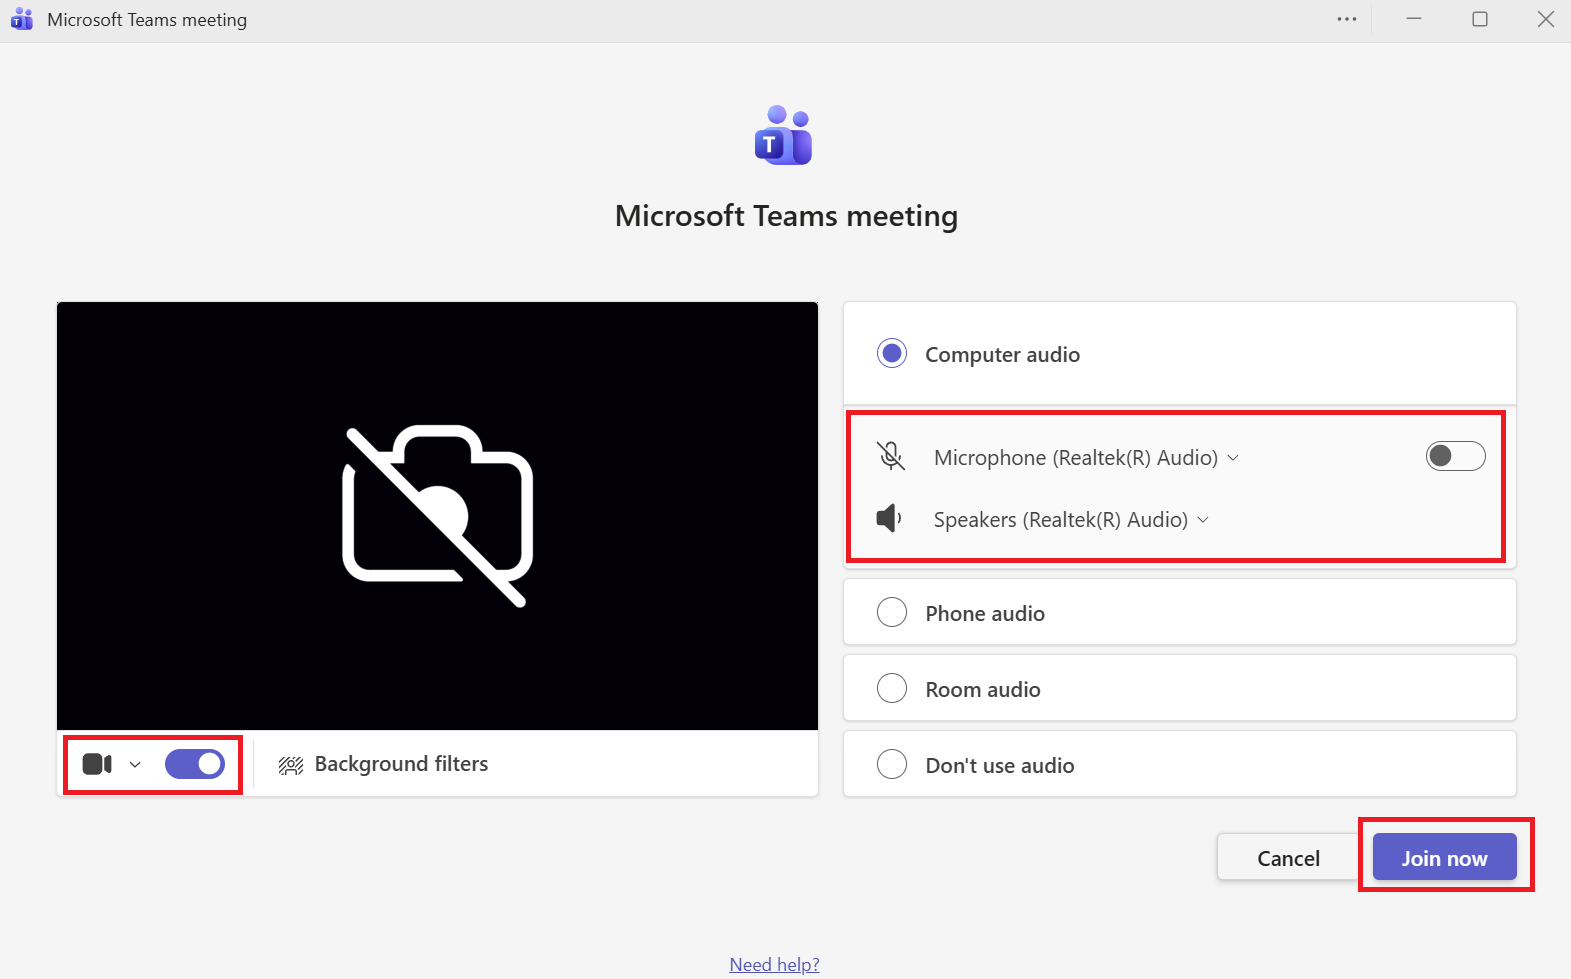
Task: Click the muted microphone icon
Action: [x=891, y=456]
